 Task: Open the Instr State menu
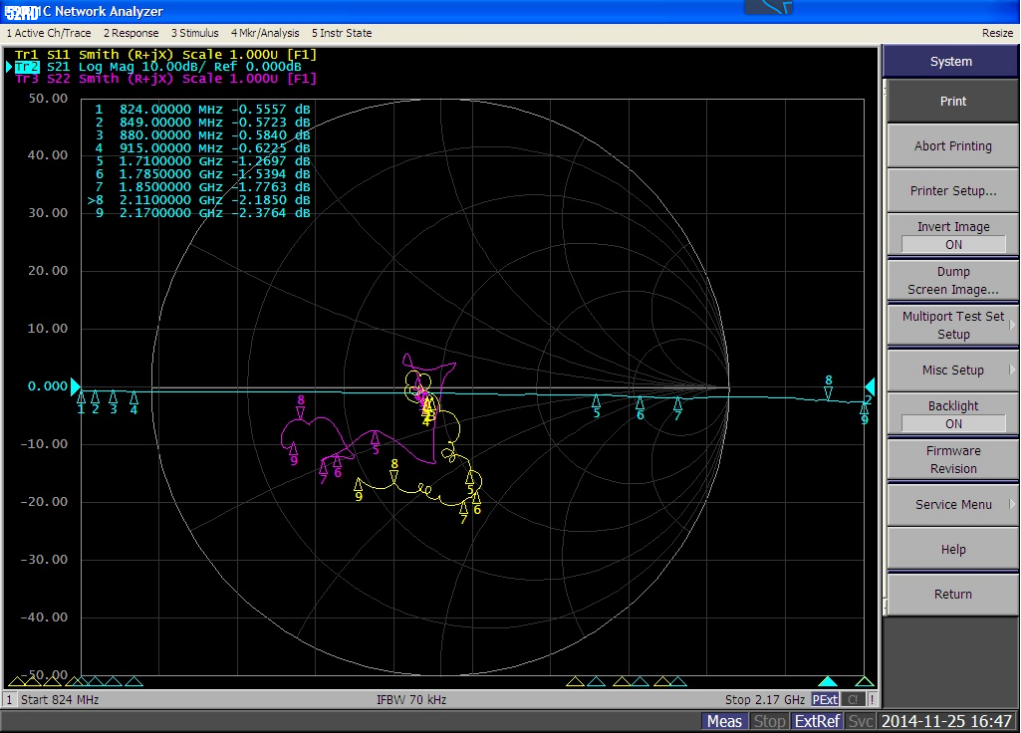click(342, 33)
